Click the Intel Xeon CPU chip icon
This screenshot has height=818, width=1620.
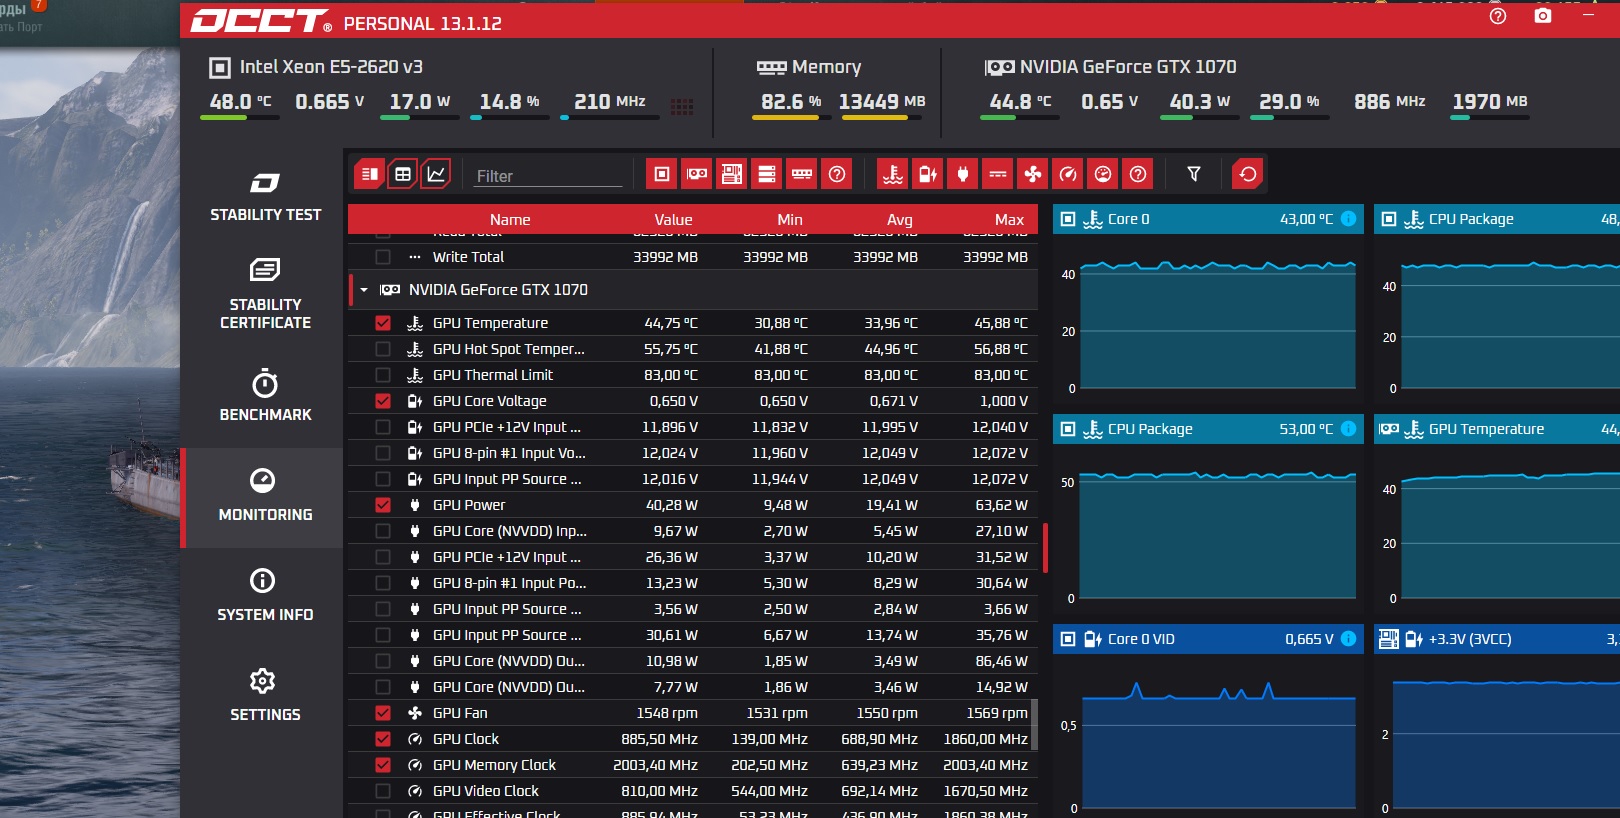point(219,68)
